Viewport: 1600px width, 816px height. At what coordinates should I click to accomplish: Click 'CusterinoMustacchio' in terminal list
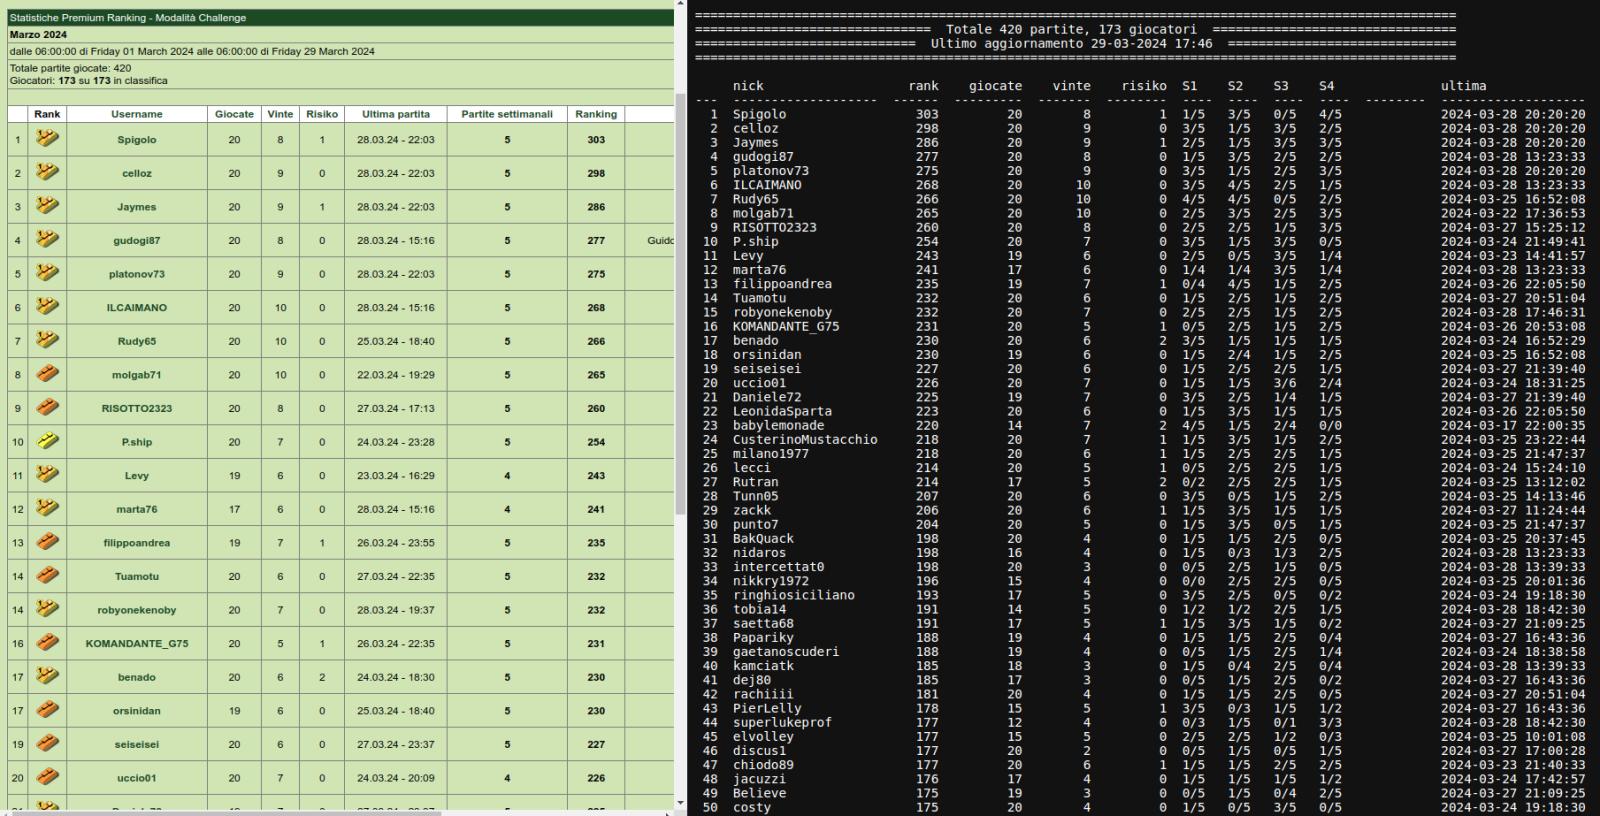[x=805, y=439]
